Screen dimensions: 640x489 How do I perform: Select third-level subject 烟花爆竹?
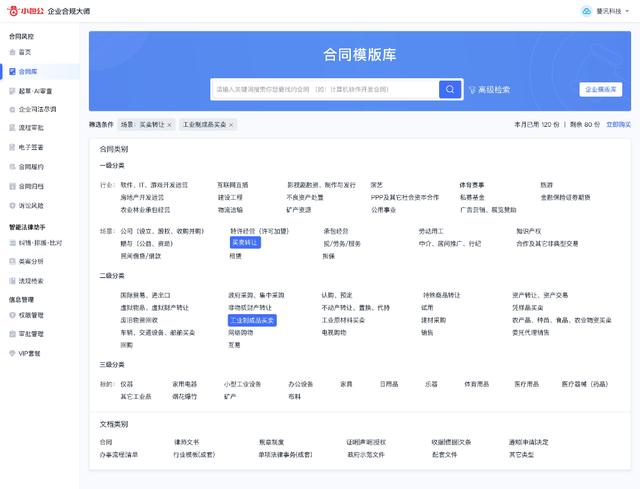184,396
